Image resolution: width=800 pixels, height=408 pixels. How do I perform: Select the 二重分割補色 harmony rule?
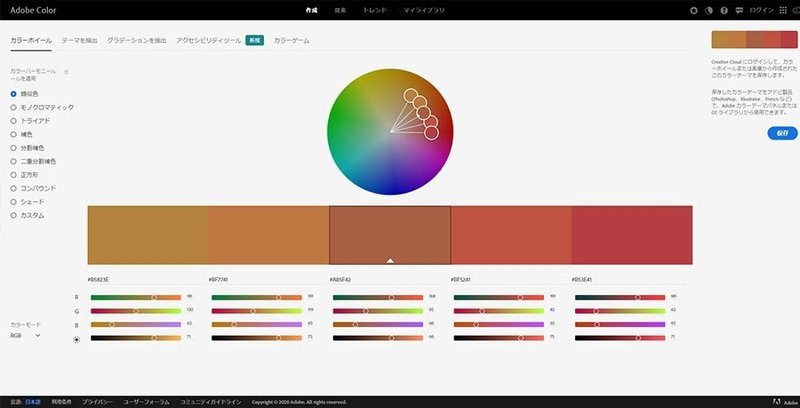coord(33,161)
